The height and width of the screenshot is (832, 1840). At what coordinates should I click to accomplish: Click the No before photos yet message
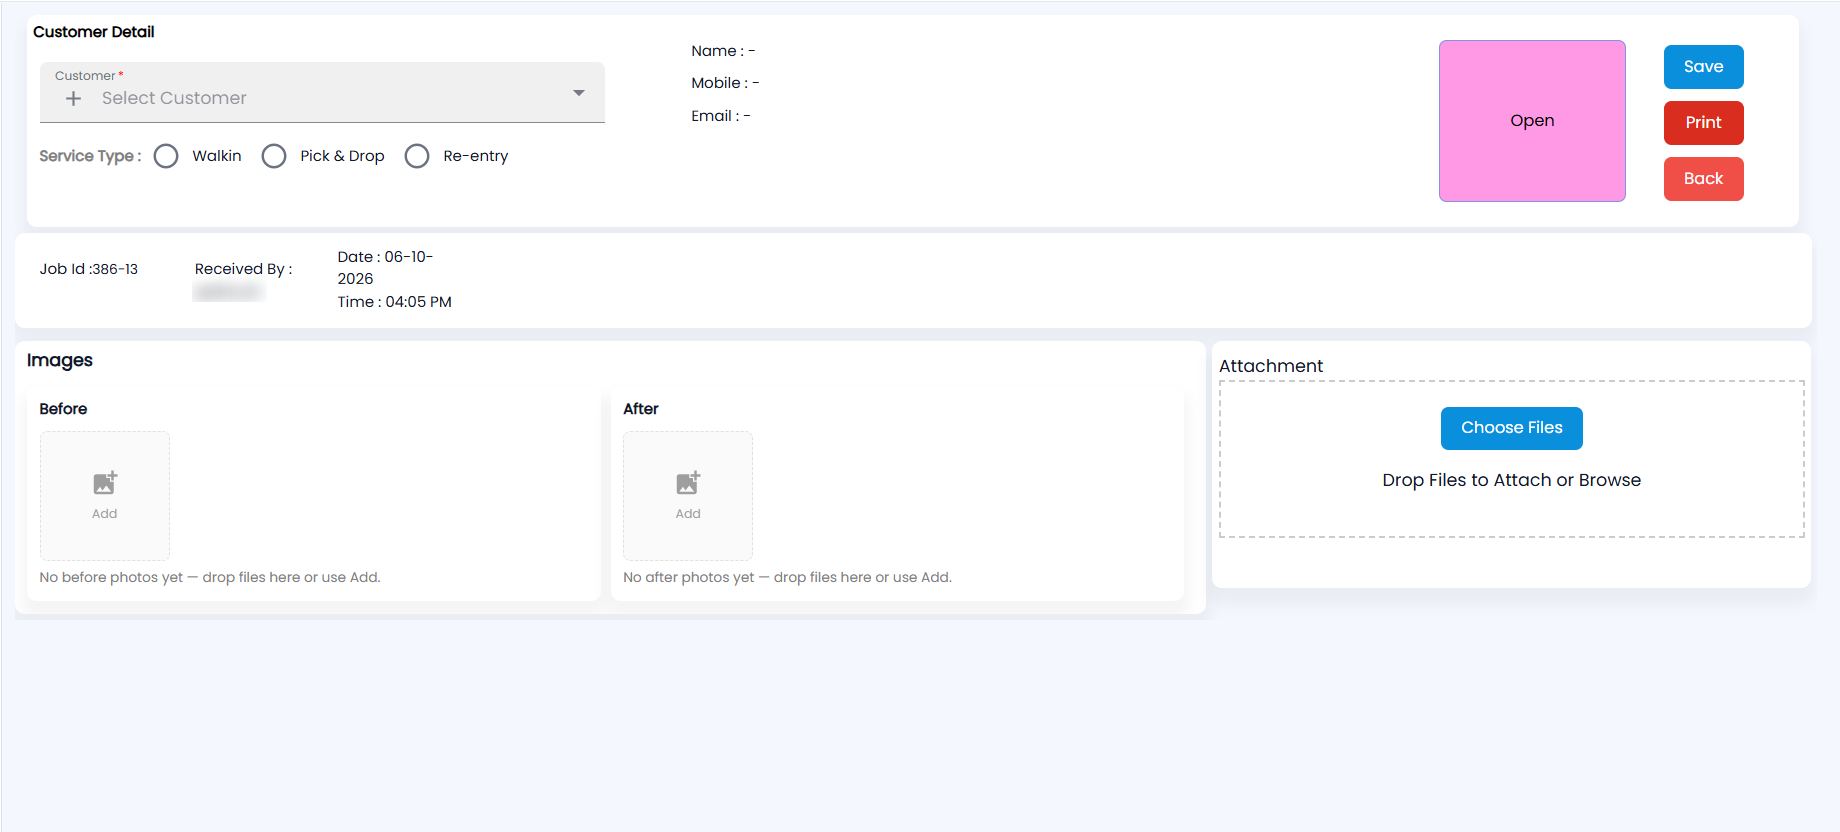(210, 577)
